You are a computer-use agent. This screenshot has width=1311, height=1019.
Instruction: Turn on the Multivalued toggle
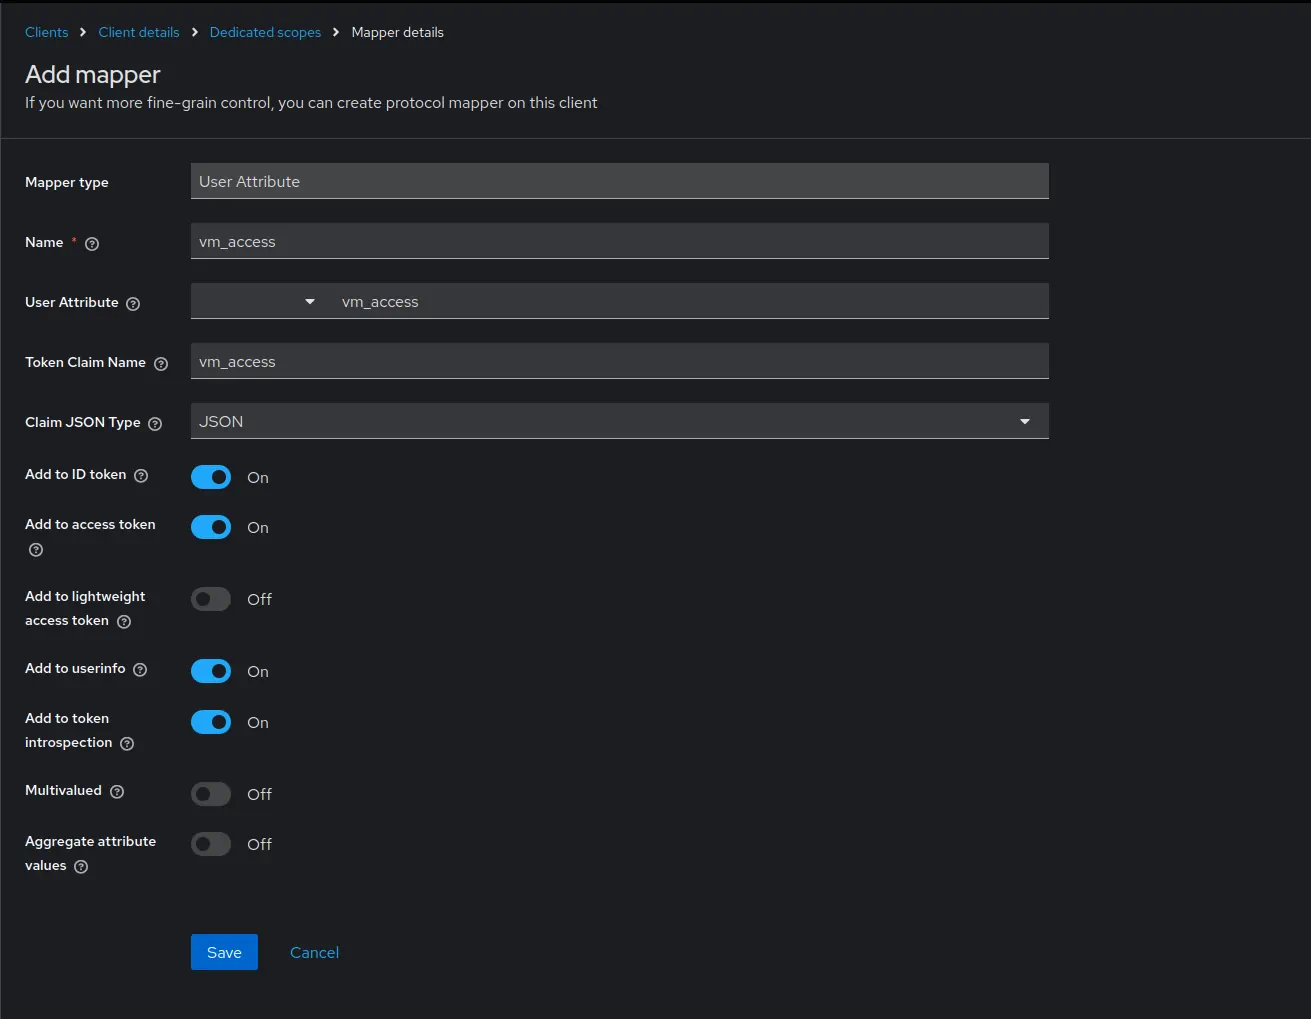tap(211, 794)
